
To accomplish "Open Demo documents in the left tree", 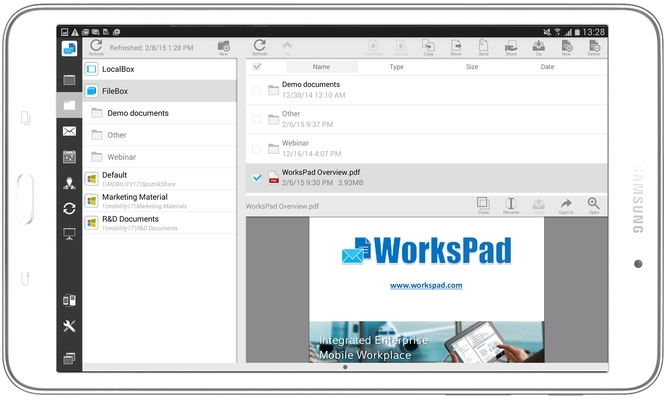I will 160,113.
